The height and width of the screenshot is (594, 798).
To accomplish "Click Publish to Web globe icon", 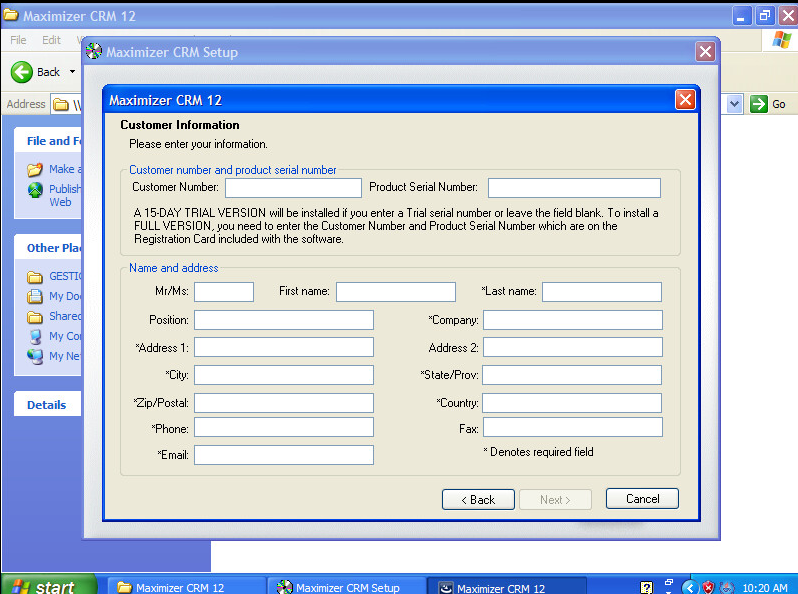I will [35, 190].
